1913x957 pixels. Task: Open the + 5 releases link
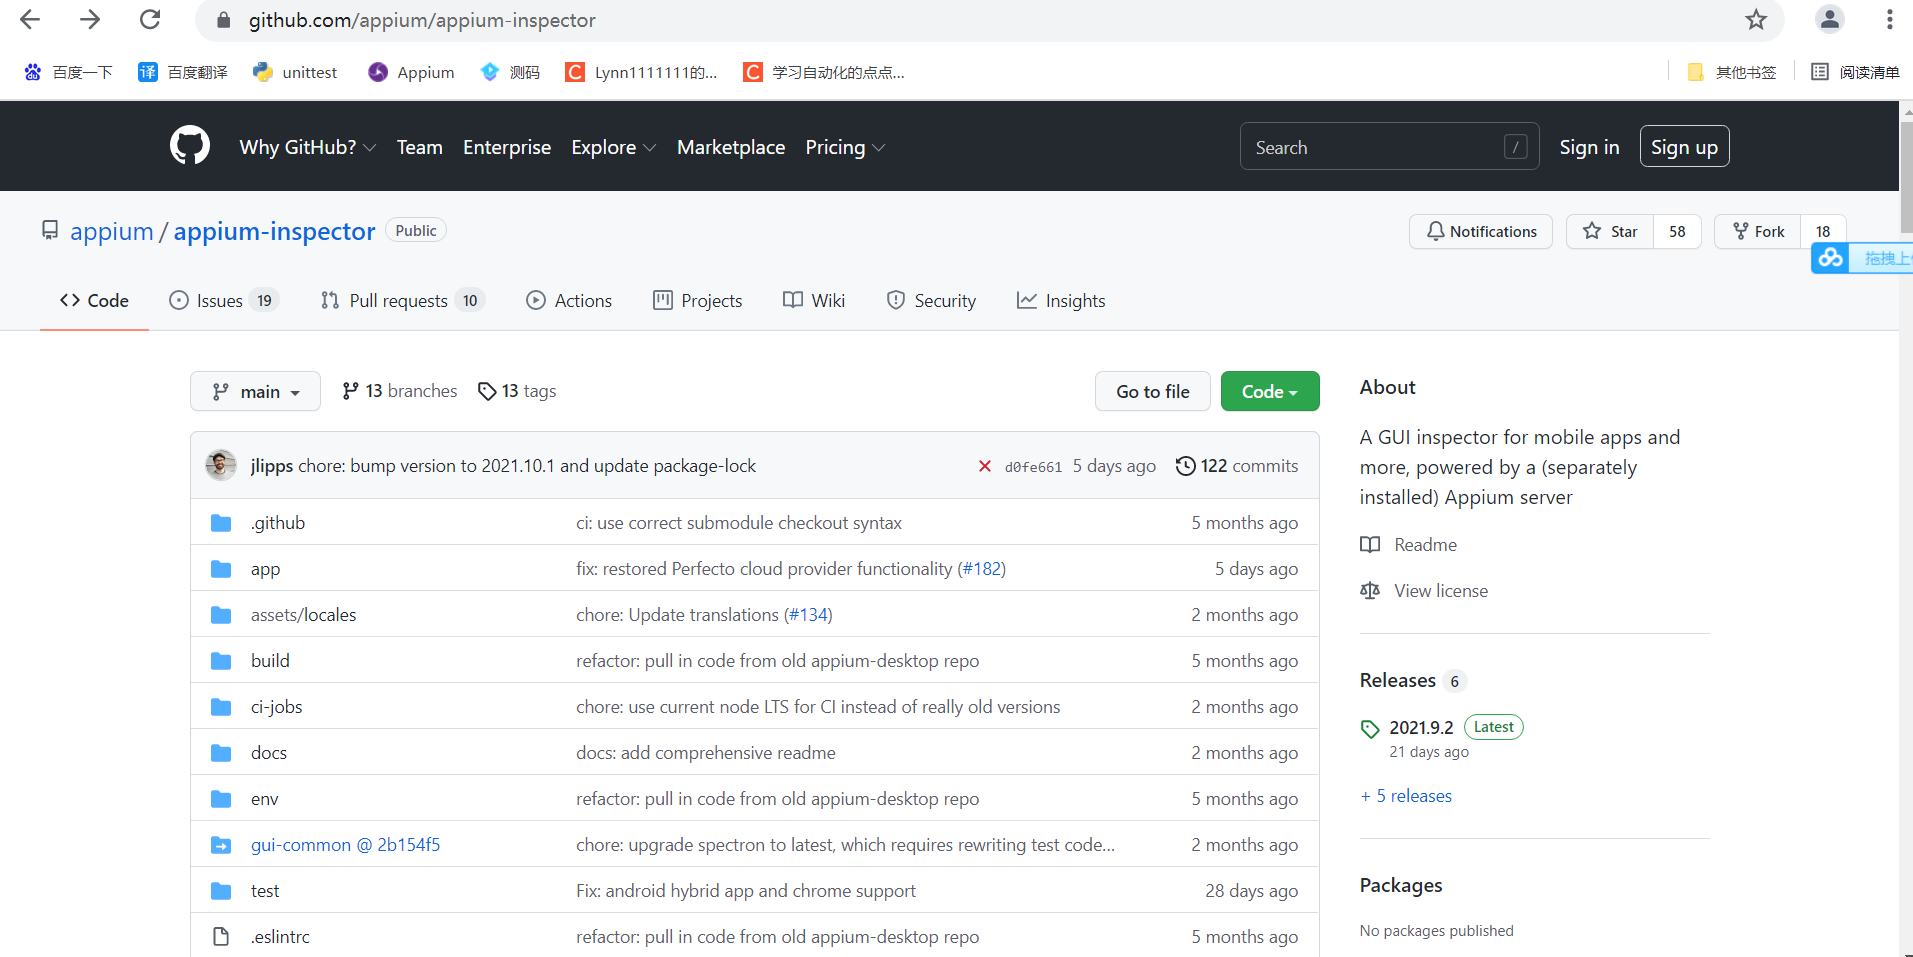(x=1405, y=795)
